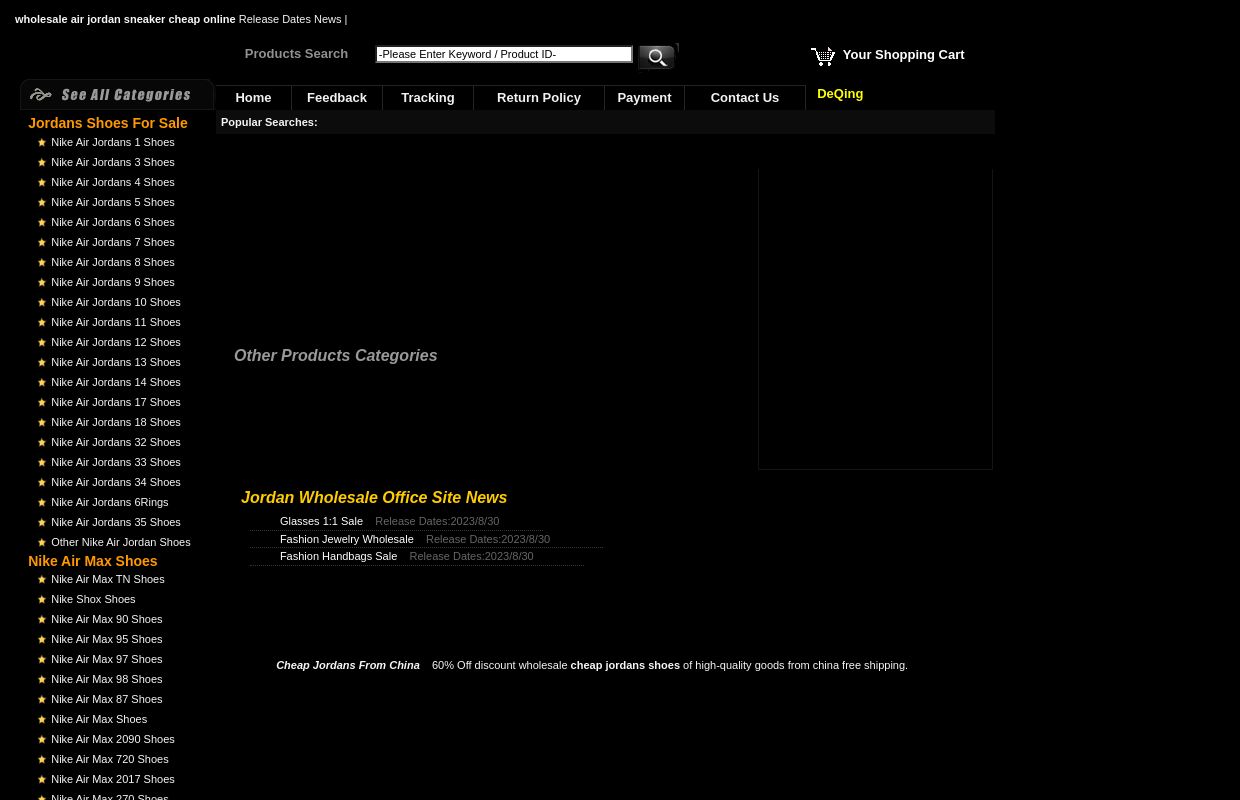1240x800 pixels.
Task: Open Nike Air Max 98 Shoes
Action: [x=107, y=679]
